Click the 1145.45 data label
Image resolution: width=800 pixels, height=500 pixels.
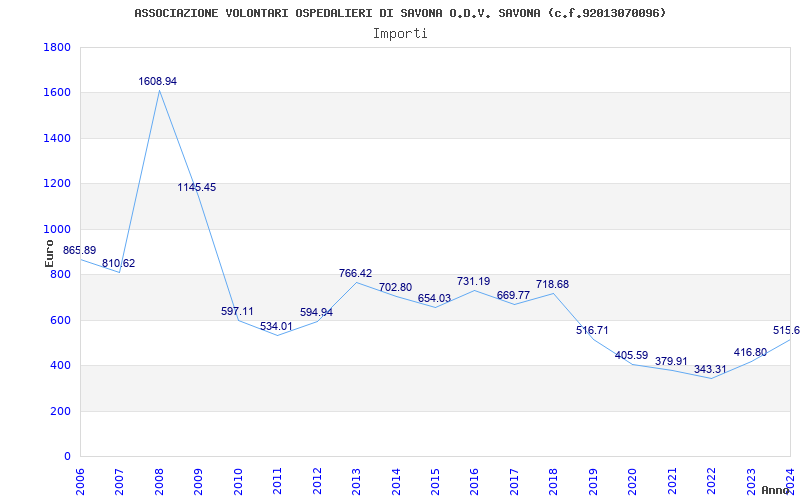tap(197, 187)
